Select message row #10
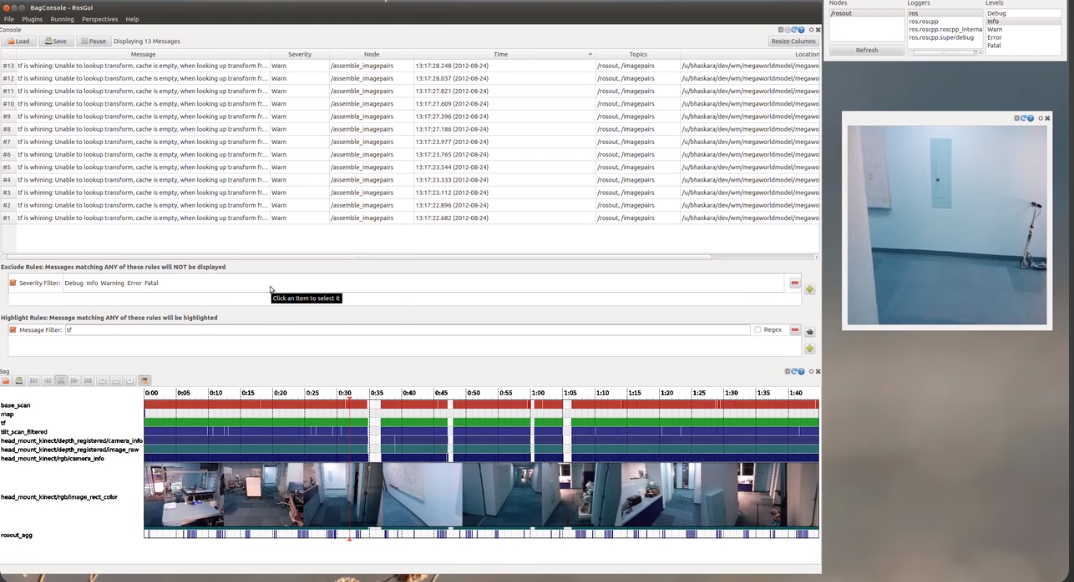The width and height of the screenshot is (1074, 582). pos(410,104)
